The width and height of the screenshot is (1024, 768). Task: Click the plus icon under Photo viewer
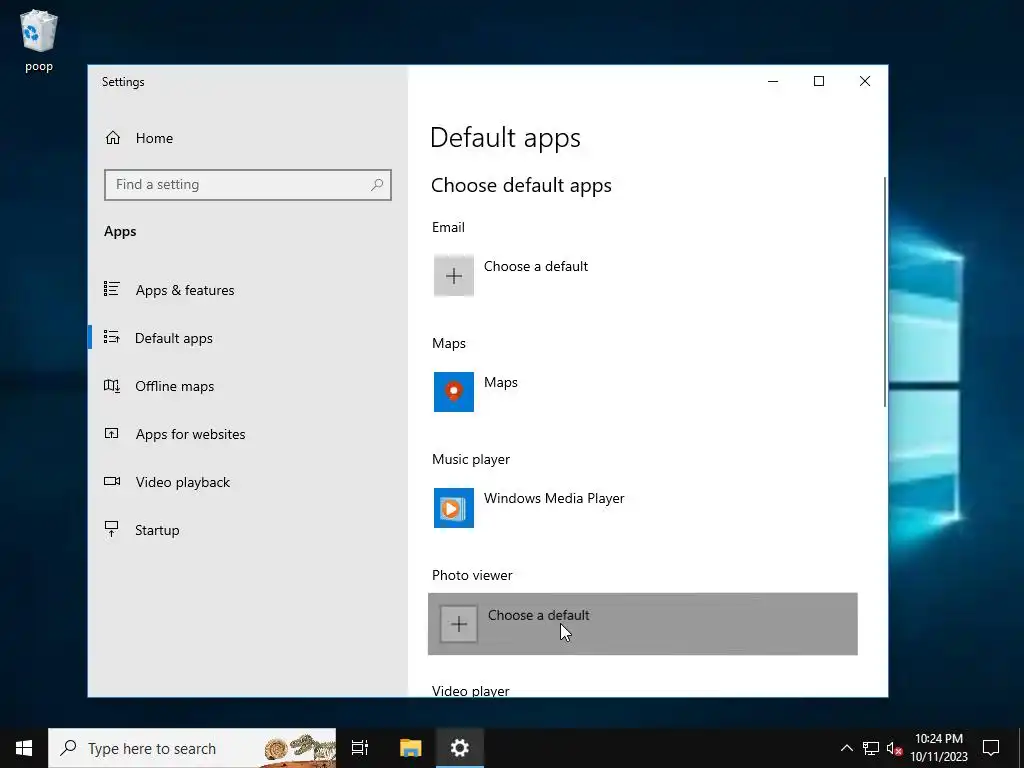click(458, 624)
